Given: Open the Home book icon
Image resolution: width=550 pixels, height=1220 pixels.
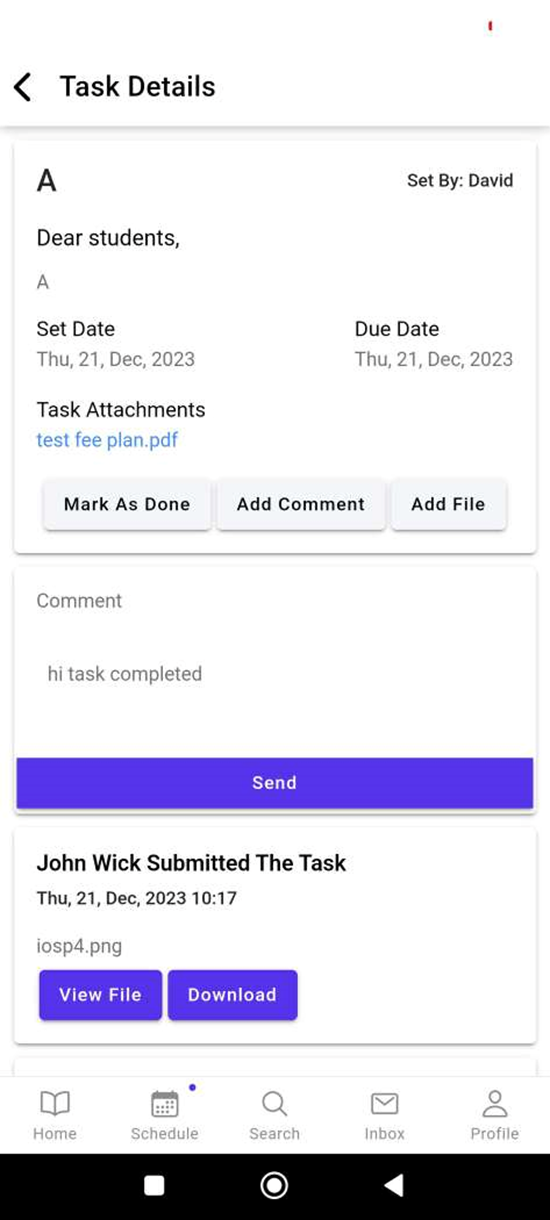Looking at the screenshot, I should (x=55, y=1103).
